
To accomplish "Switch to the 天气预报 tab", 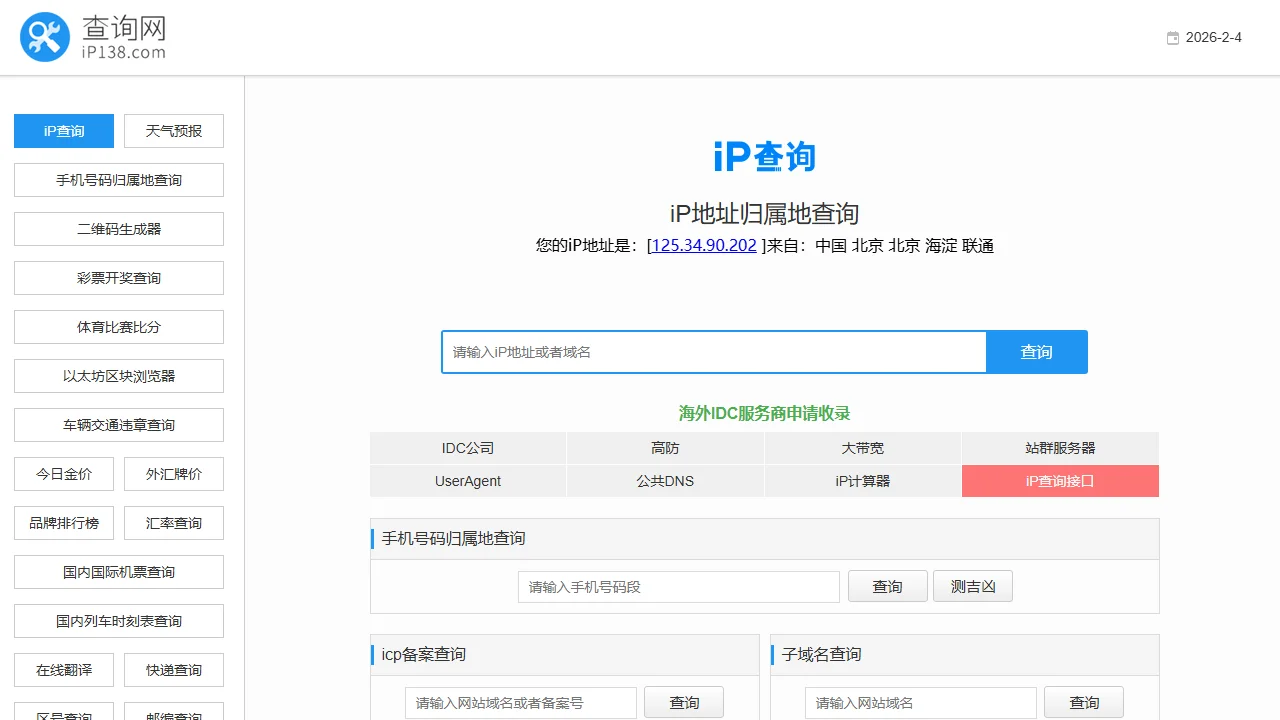I will click(173, 130).
